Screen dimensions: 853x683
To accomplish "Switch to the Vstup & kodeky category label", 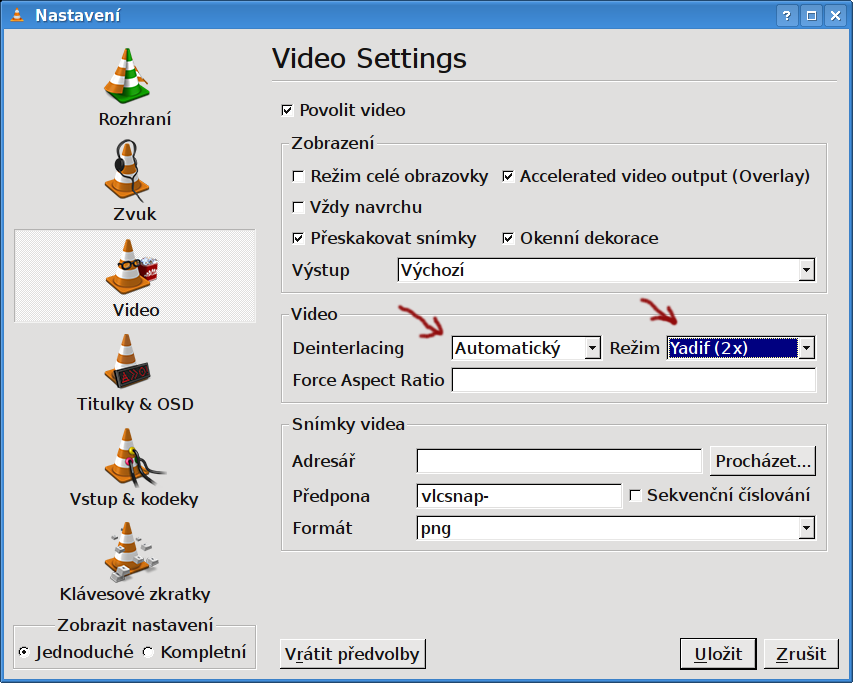I will click(134, 499).
